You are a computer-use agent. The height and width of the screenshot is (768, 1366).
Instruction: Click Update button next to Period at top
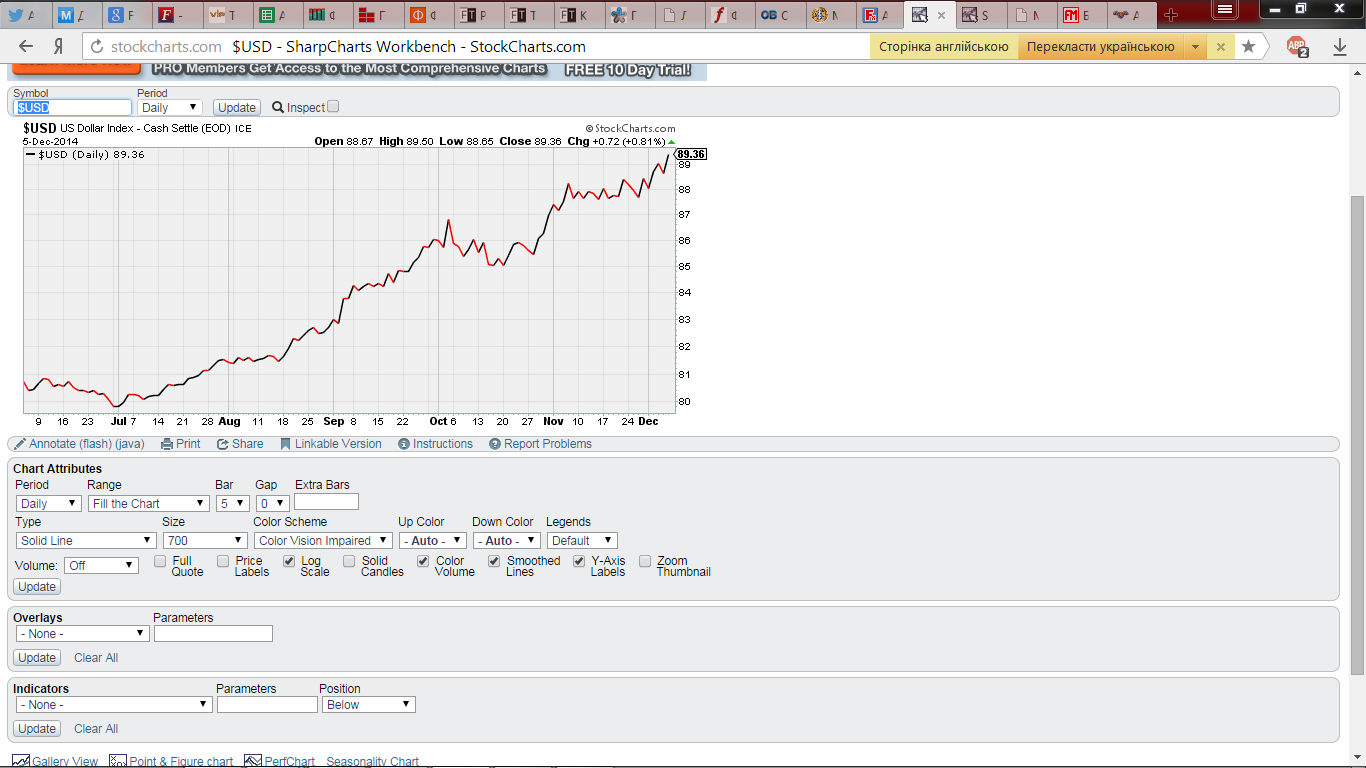tap(237, 107)
